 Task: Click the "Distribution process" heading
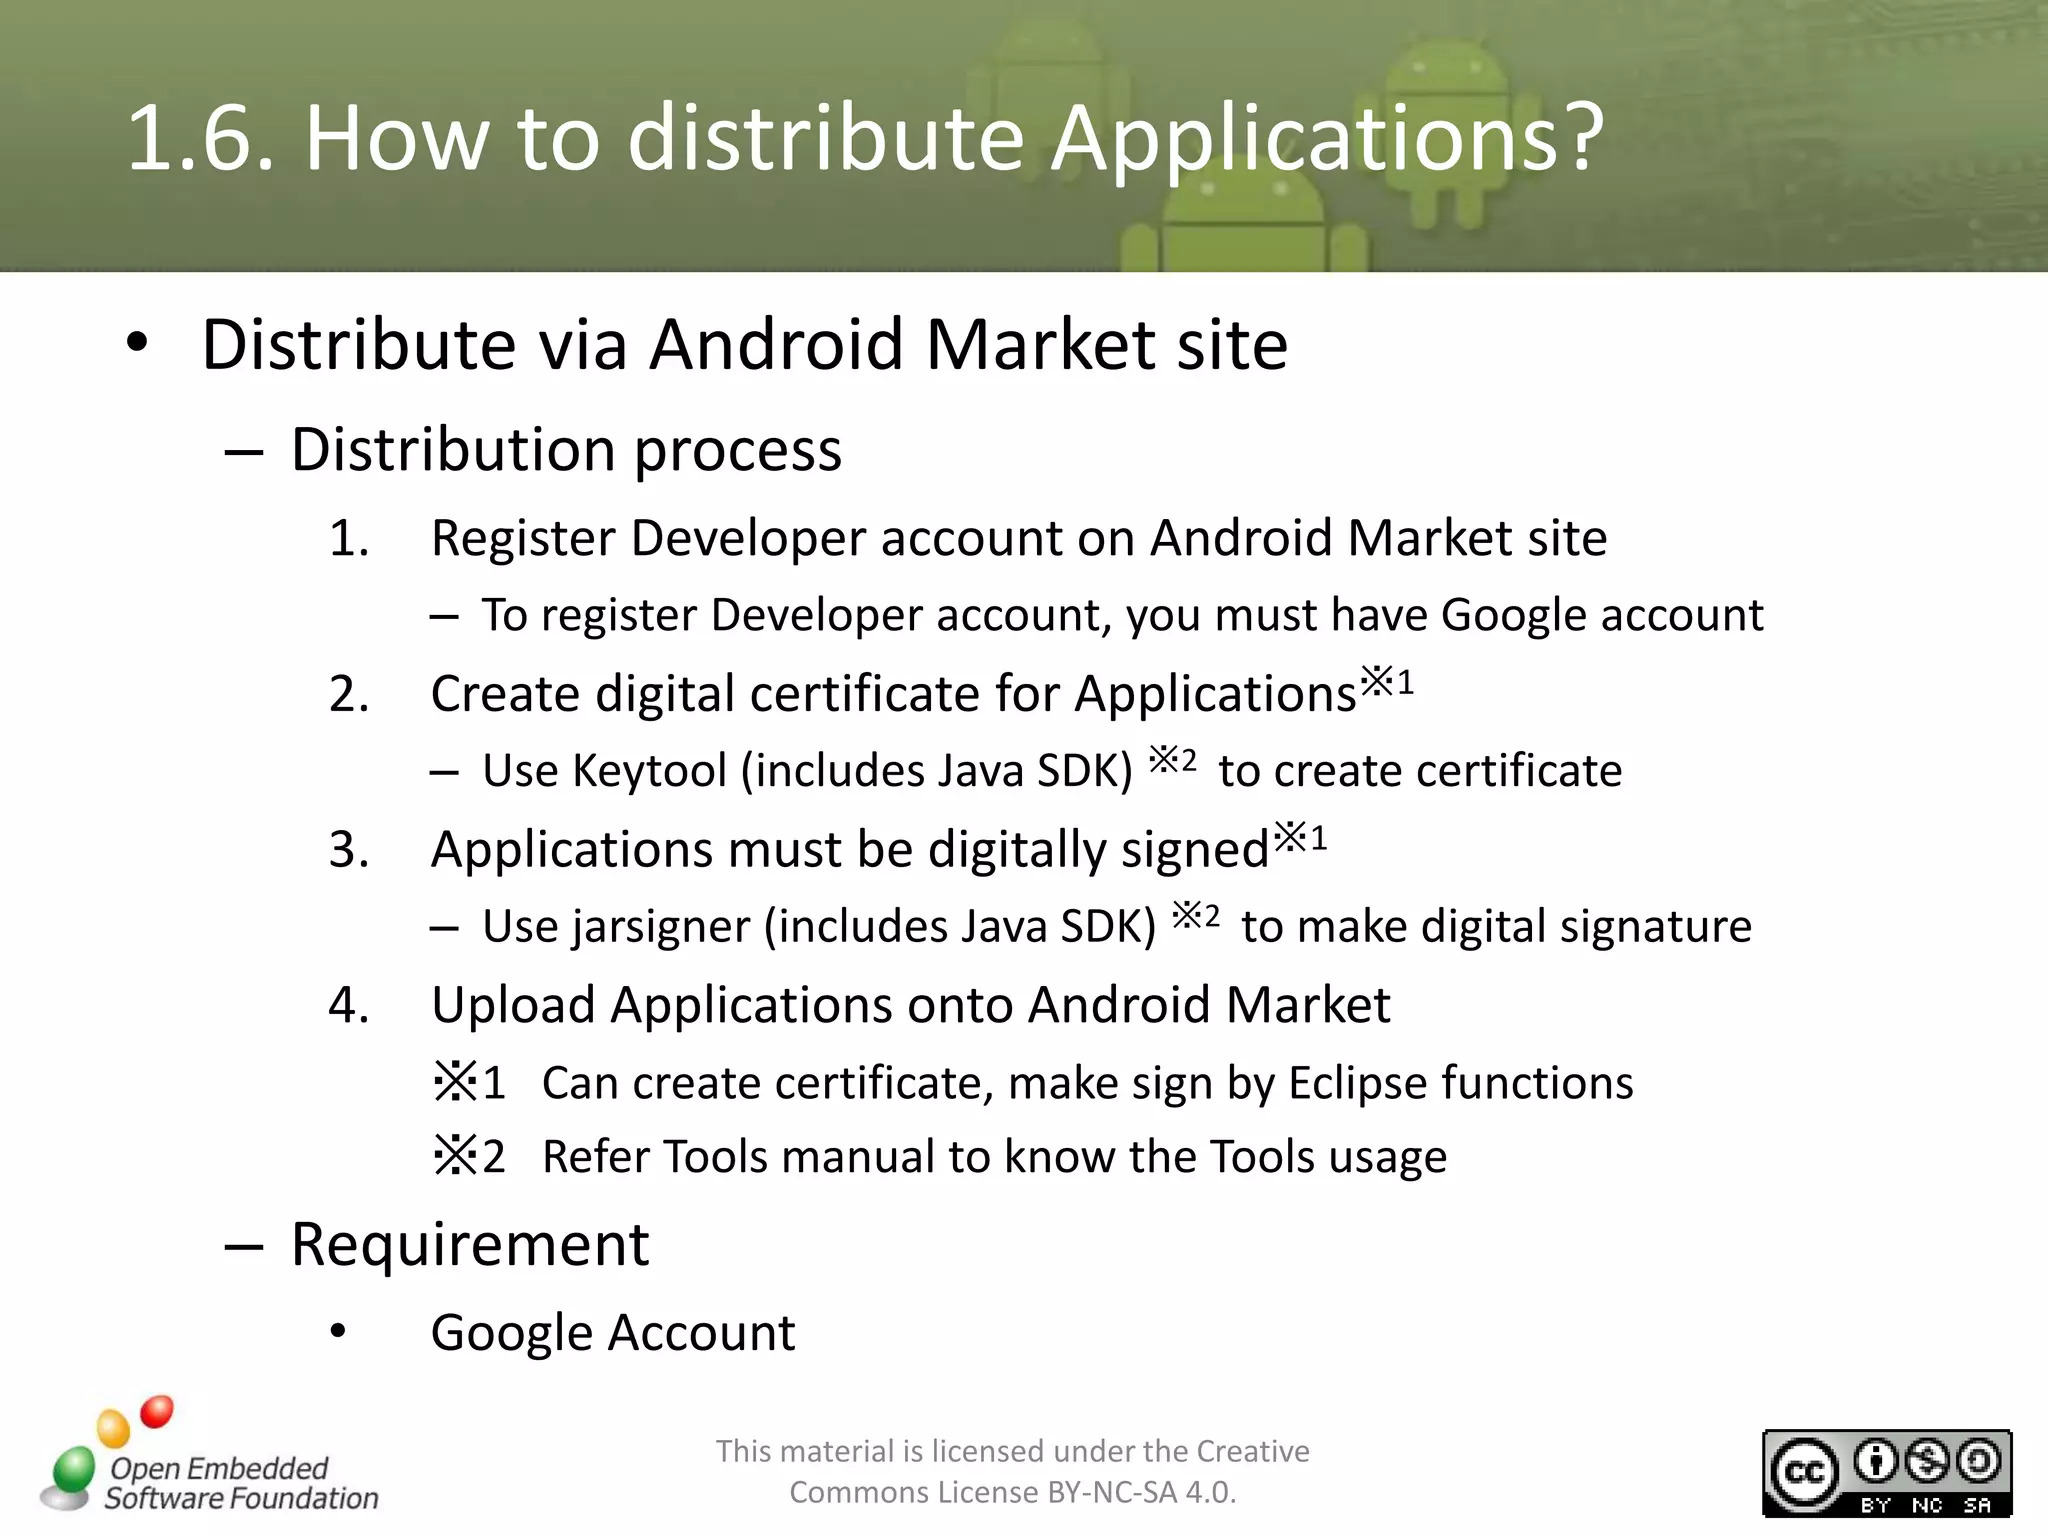(x=566, y=450)
